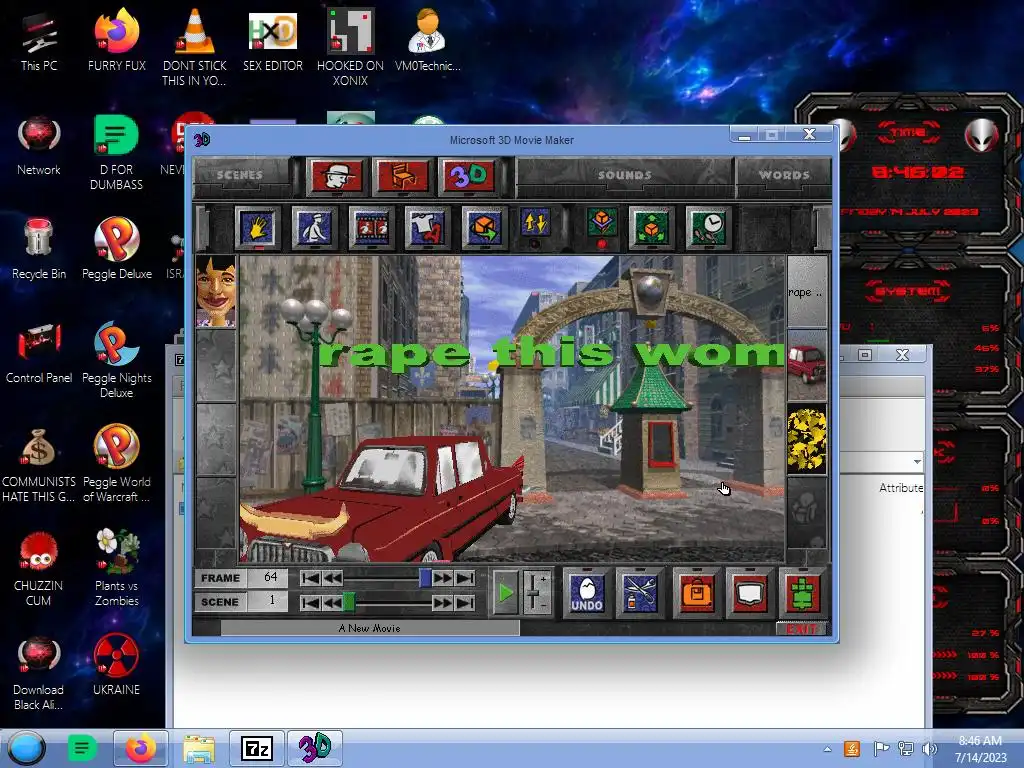Open the Network desktop icon
This screenshot has width=1024, height=768.
[39, 146]
